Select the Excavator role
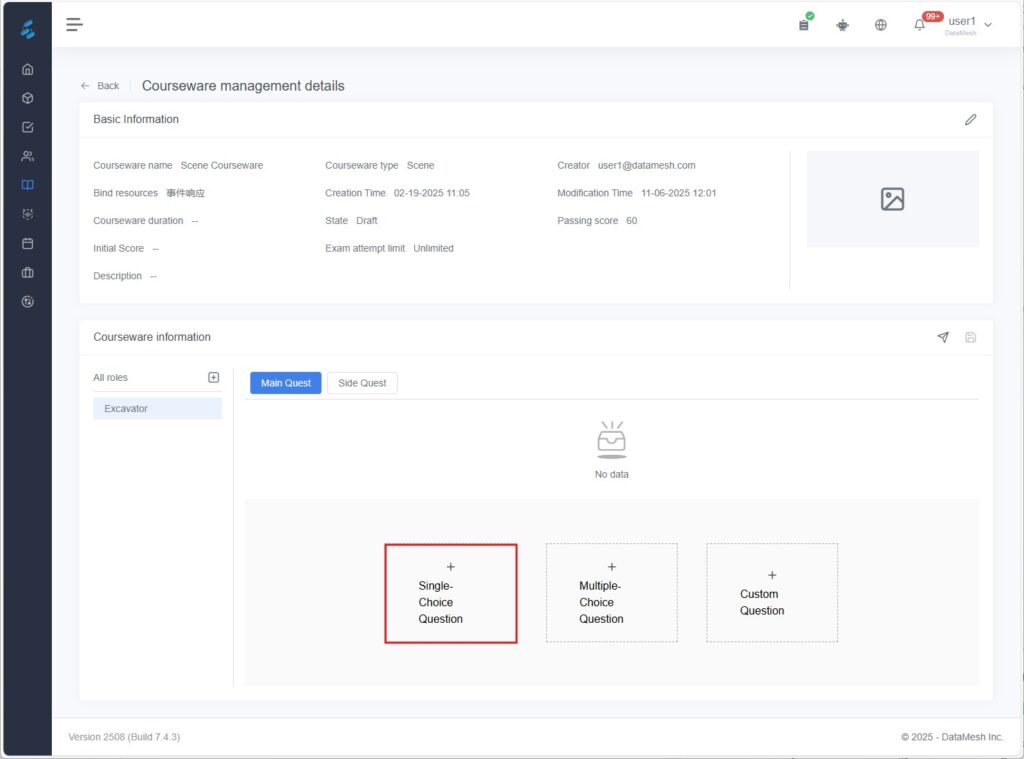This screenshot has width=1024, height=759. 157,408
